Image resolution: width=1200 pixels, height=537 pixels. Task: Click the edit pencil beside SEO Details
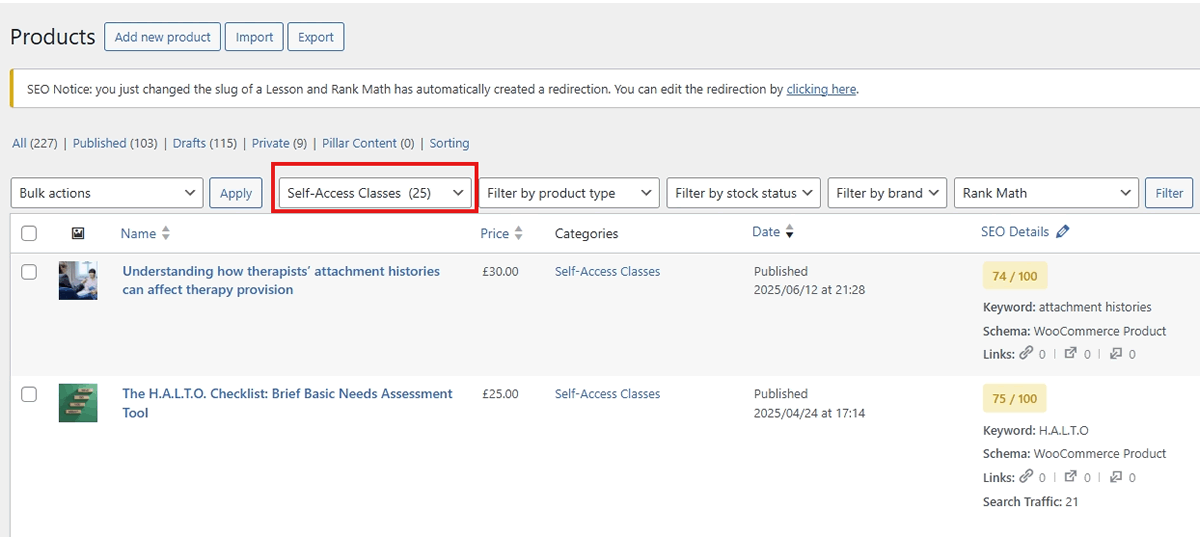point(1062,232)
